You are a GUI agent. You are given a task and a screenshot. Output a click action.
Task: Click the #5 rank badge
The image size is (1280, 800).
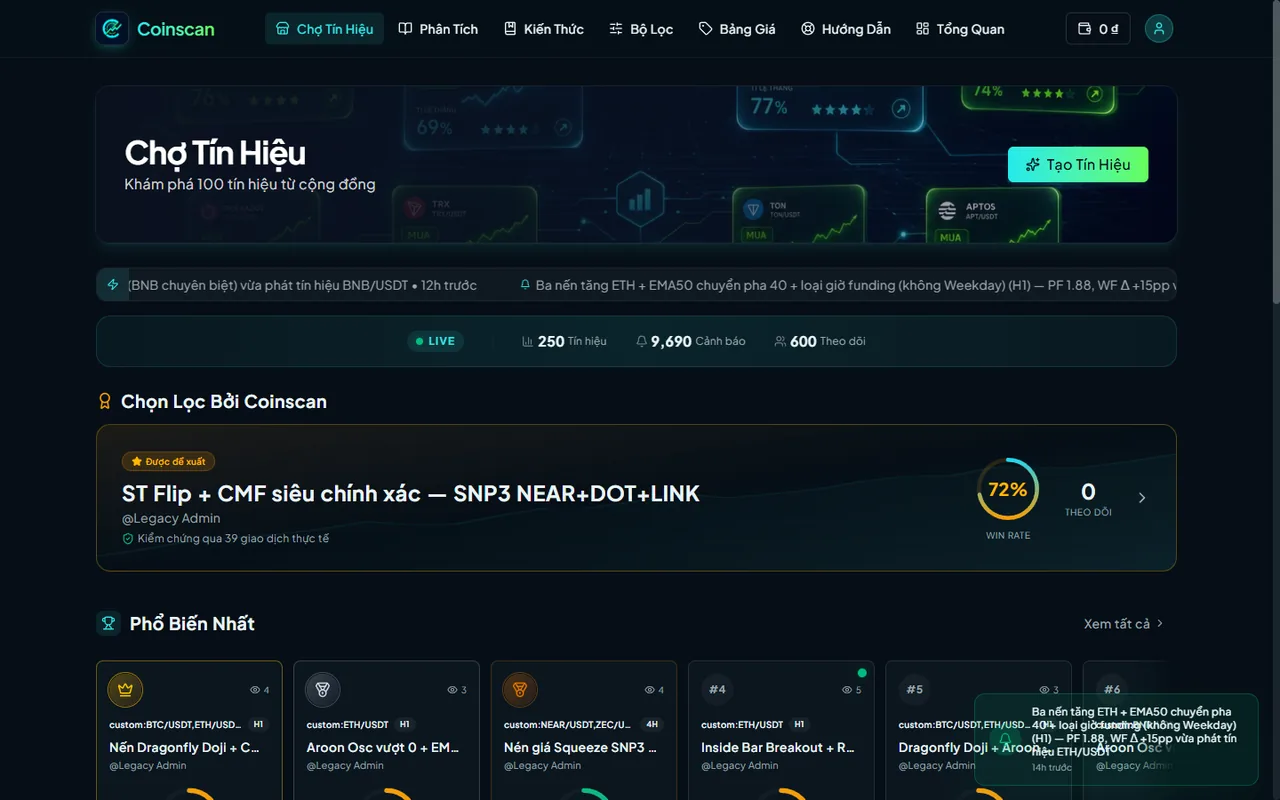(914, 689)
